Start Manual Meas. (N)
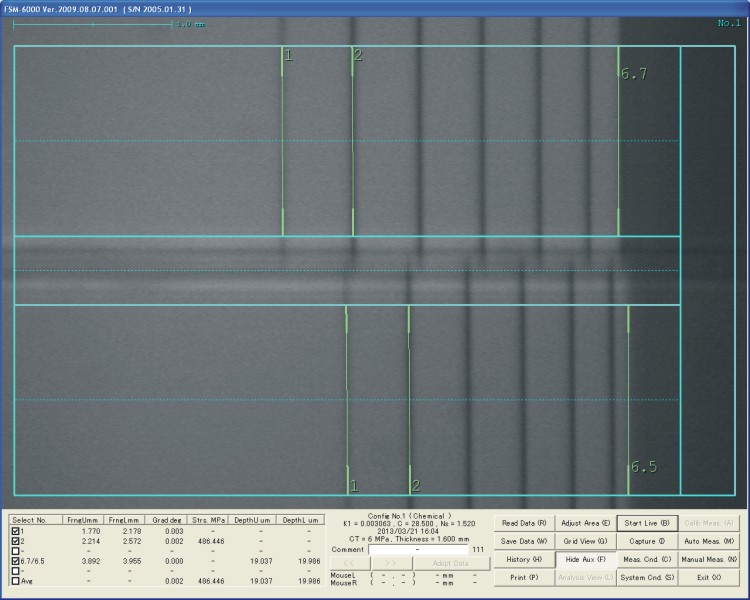This screenshot has height=600, width=750. pyautogui.click(x=709, y=559)
